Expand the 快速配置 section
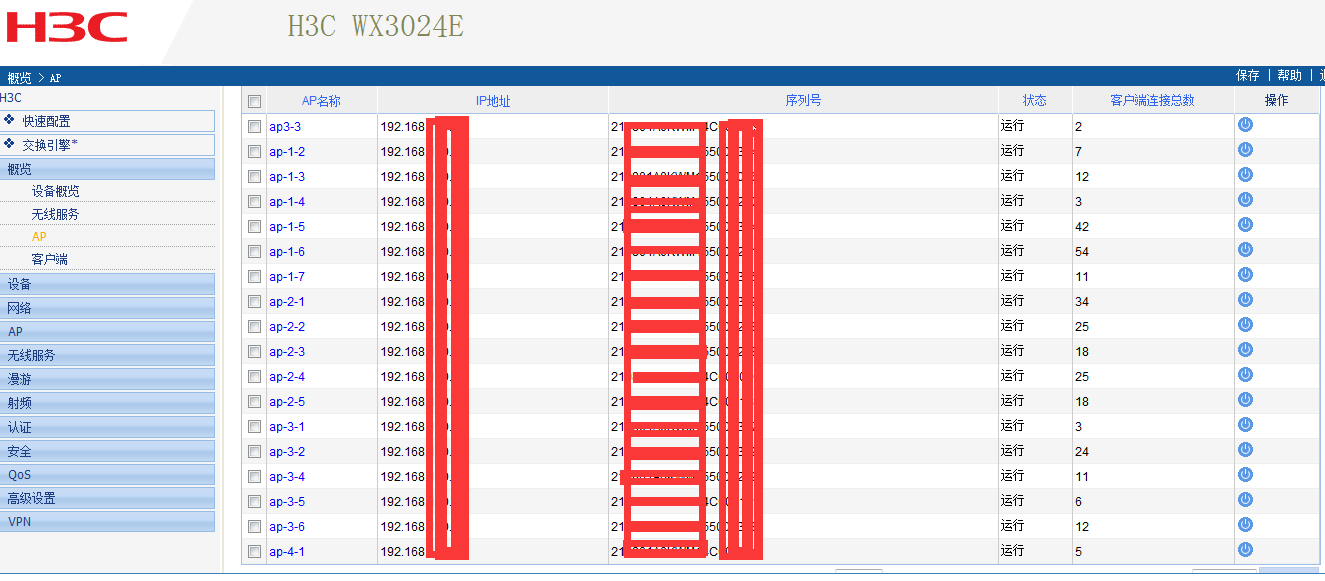Viewport: 1325px width, 581px height. tap(107, 121)
